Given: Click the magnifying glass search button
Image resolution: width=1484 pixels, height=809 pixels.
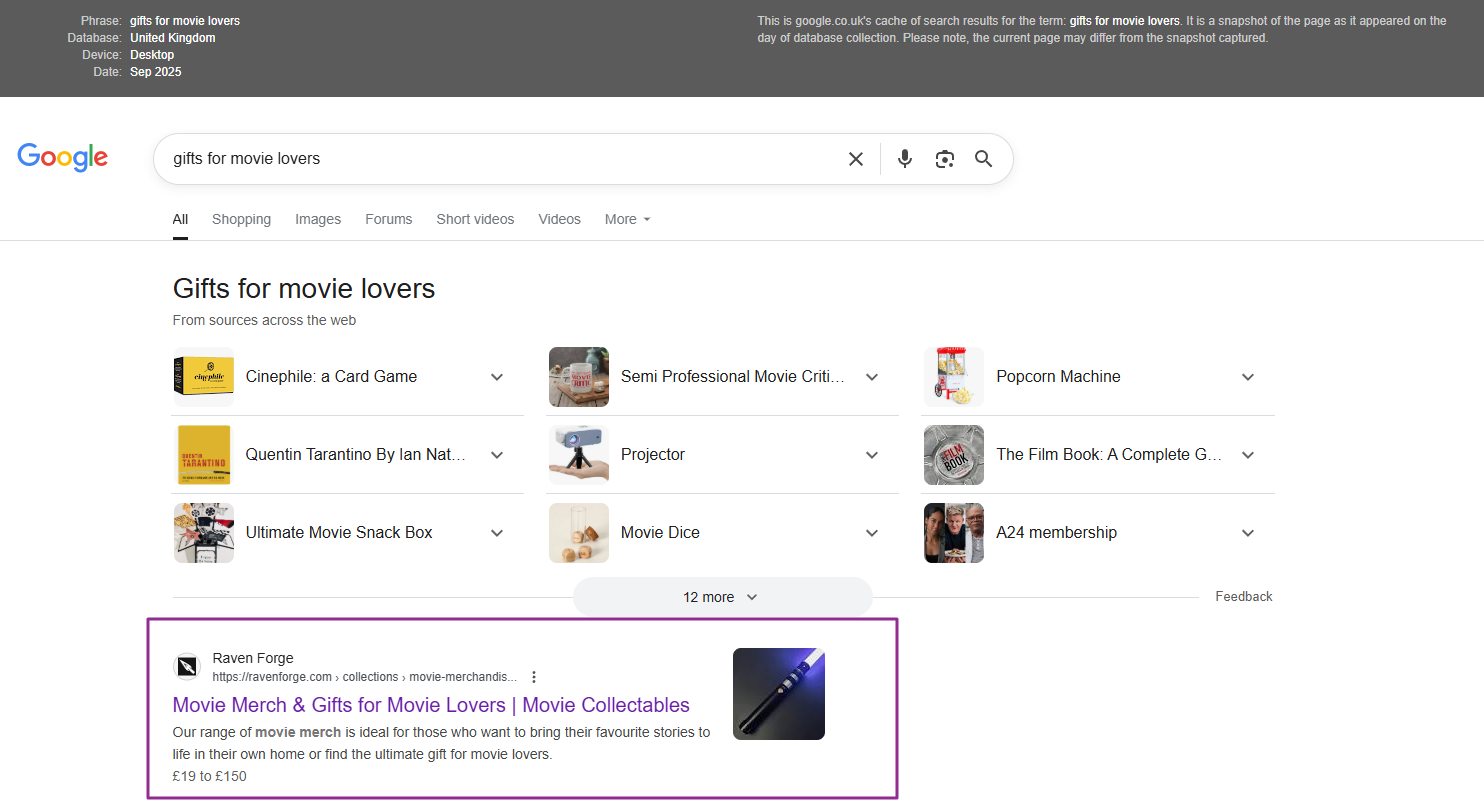Looking at the screenshot, I should click(984, 159).
